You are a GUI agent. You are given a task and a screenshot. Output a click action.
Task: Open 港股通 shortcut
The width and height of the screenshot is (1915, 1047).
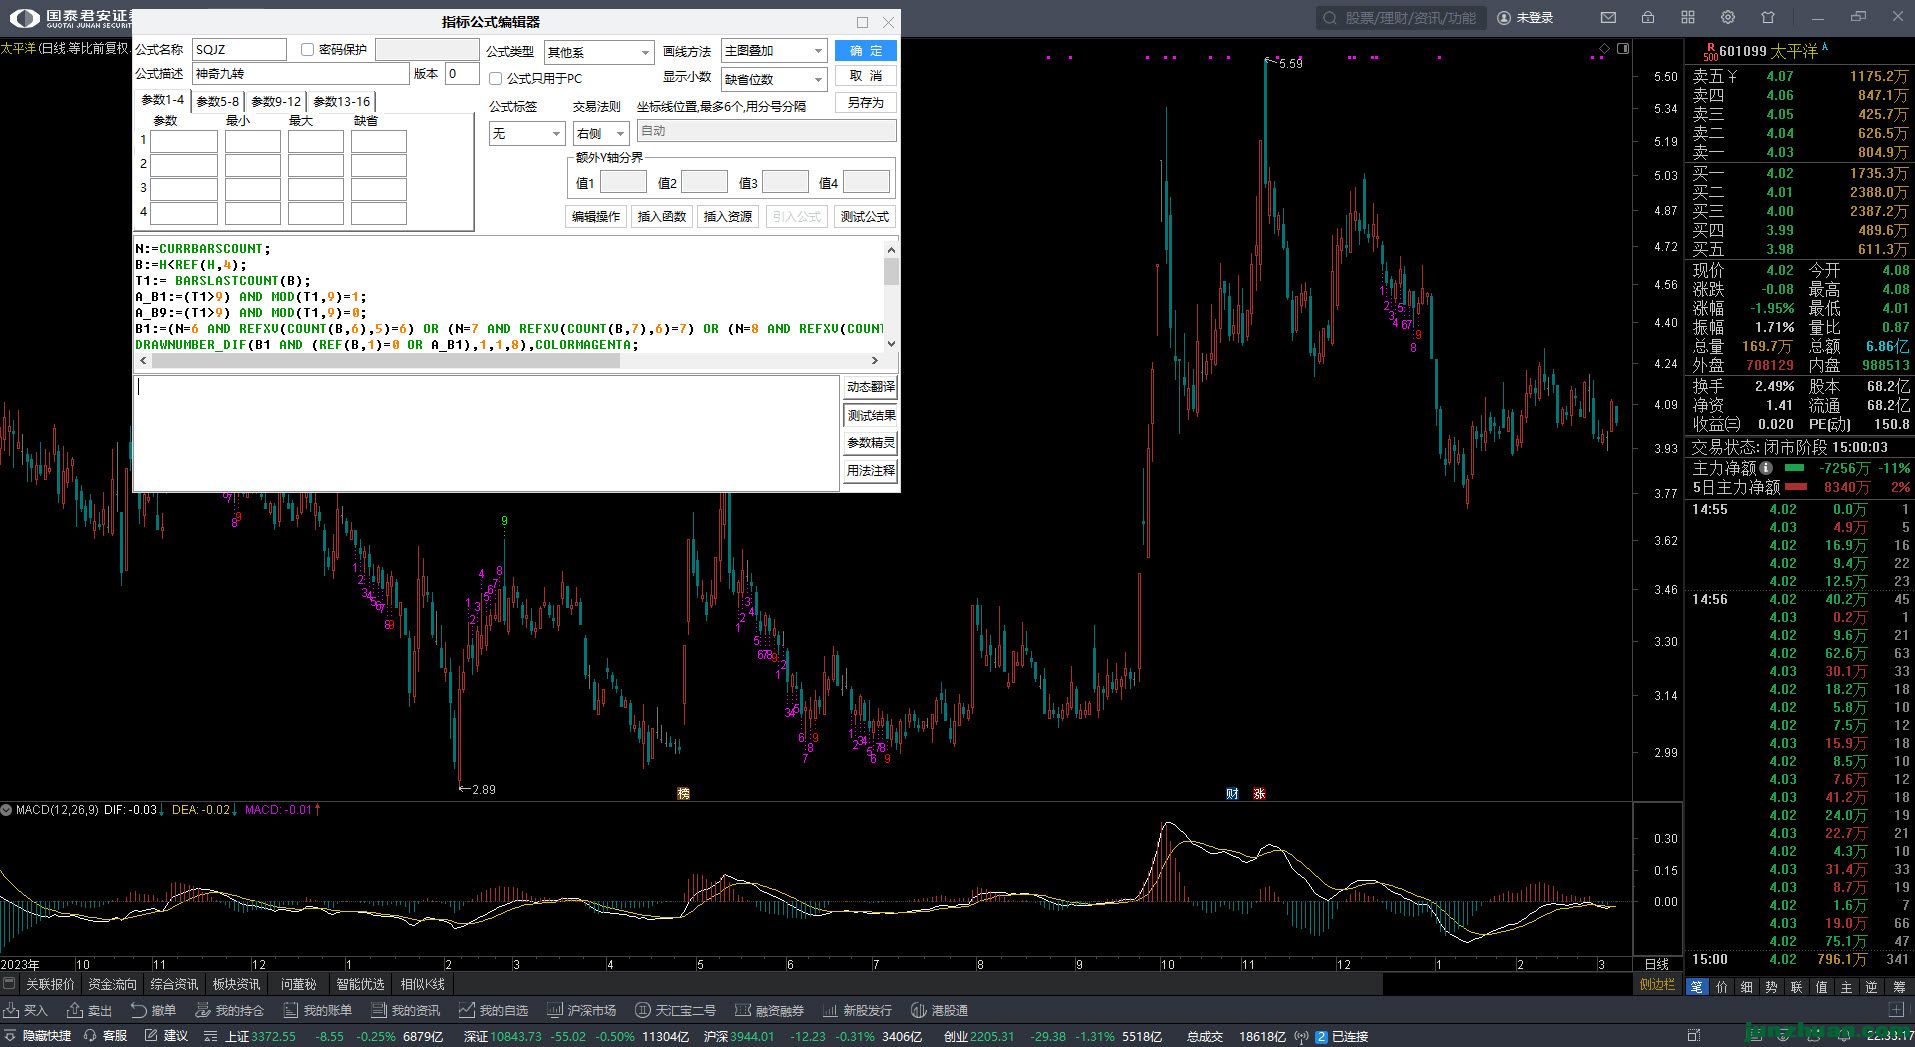click(939, 1010)
